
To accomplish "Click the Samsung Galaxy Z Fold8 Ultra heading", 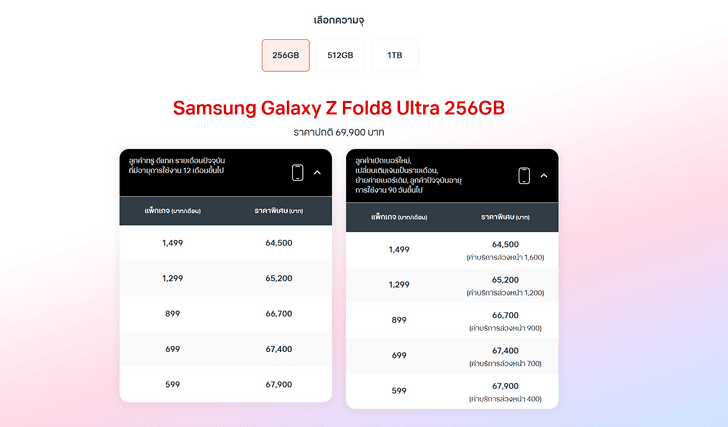I will click(x=339, y=108).
